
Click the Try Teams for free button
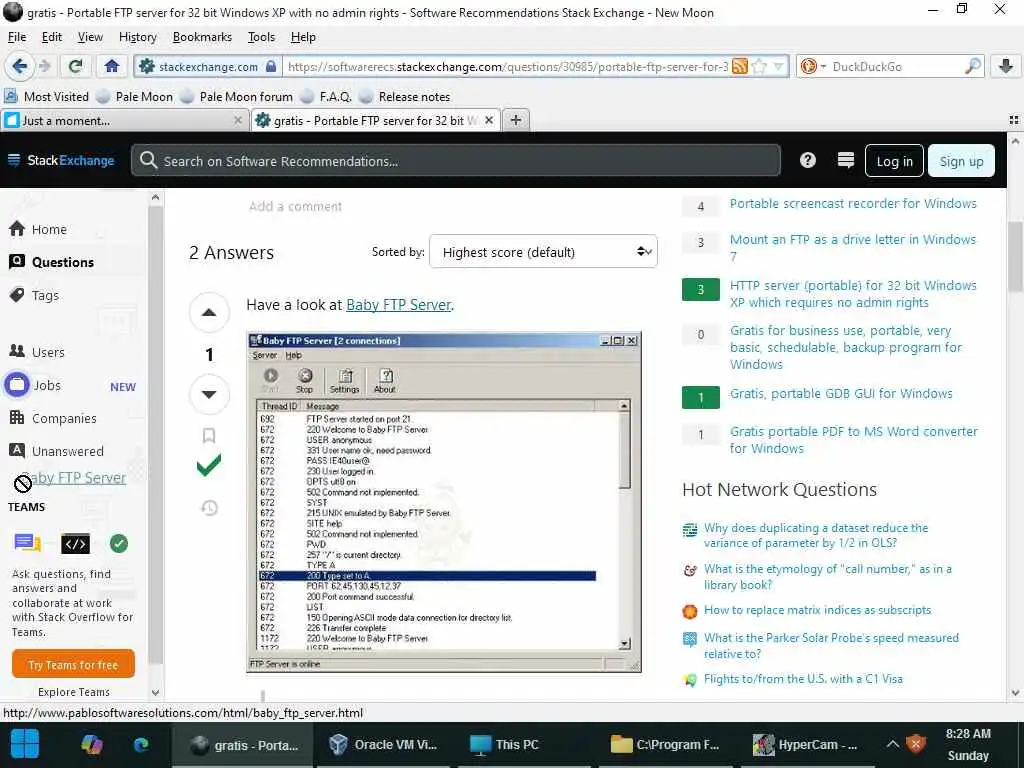[73, 665]
